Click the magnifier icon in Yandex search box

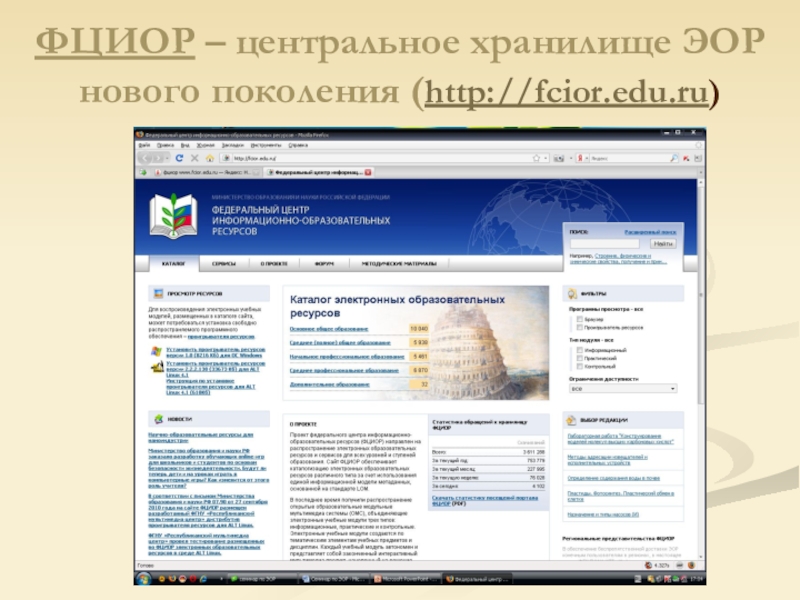[x=674, y=158]
